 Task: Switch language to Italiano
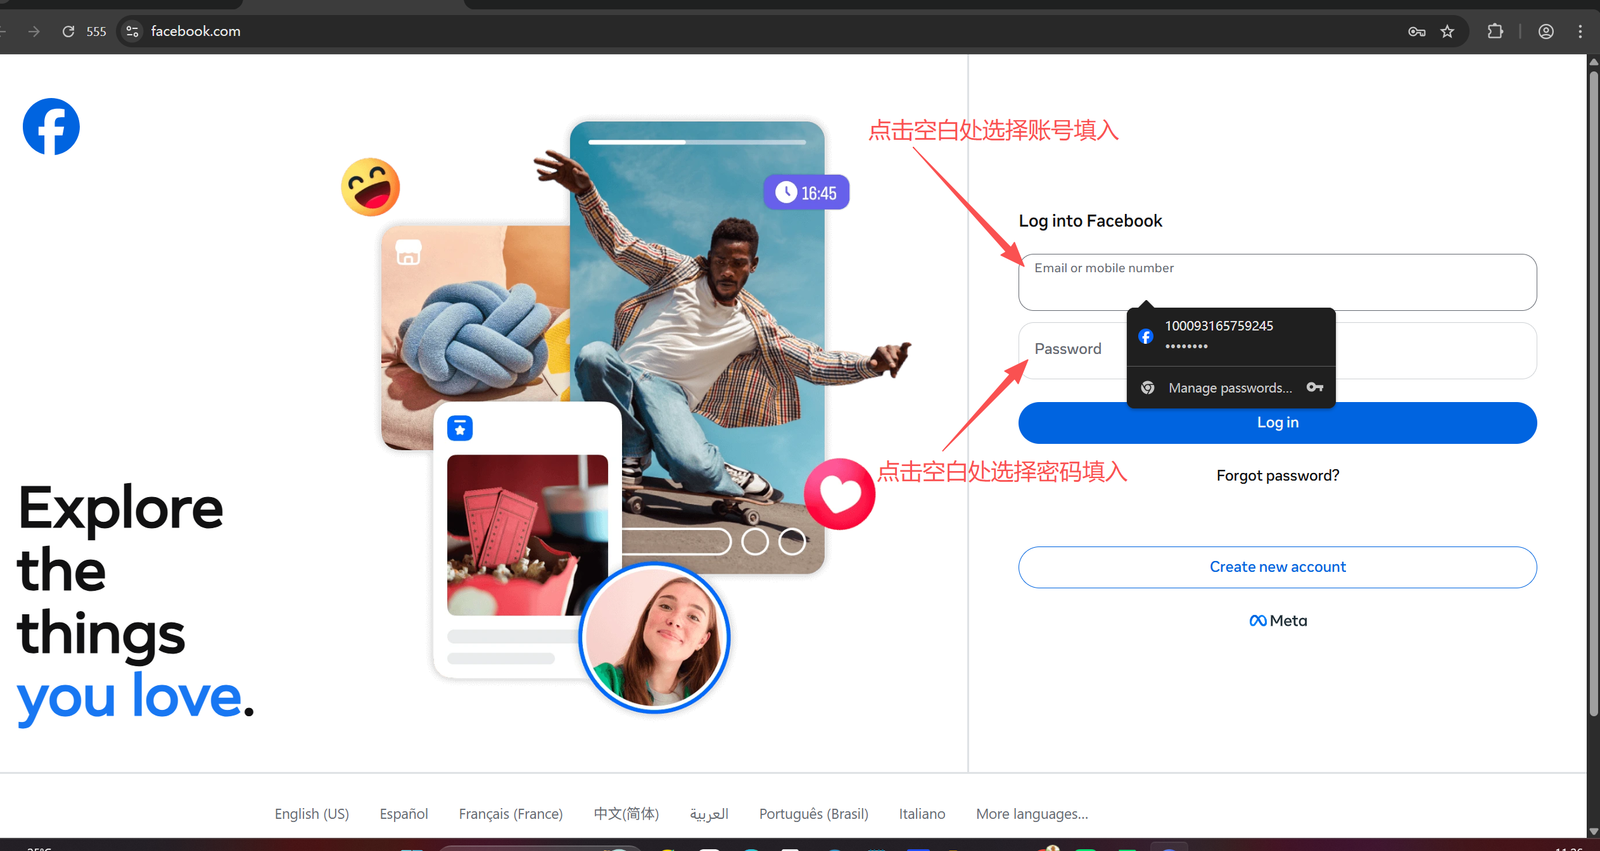[x=922, y=814]
